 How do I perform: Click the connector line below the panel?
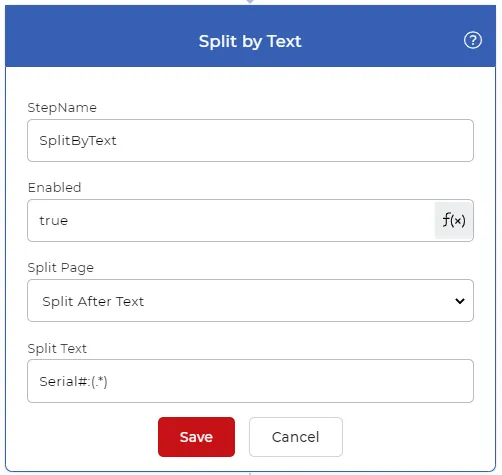pyautogui.click(x=250, y=473)
